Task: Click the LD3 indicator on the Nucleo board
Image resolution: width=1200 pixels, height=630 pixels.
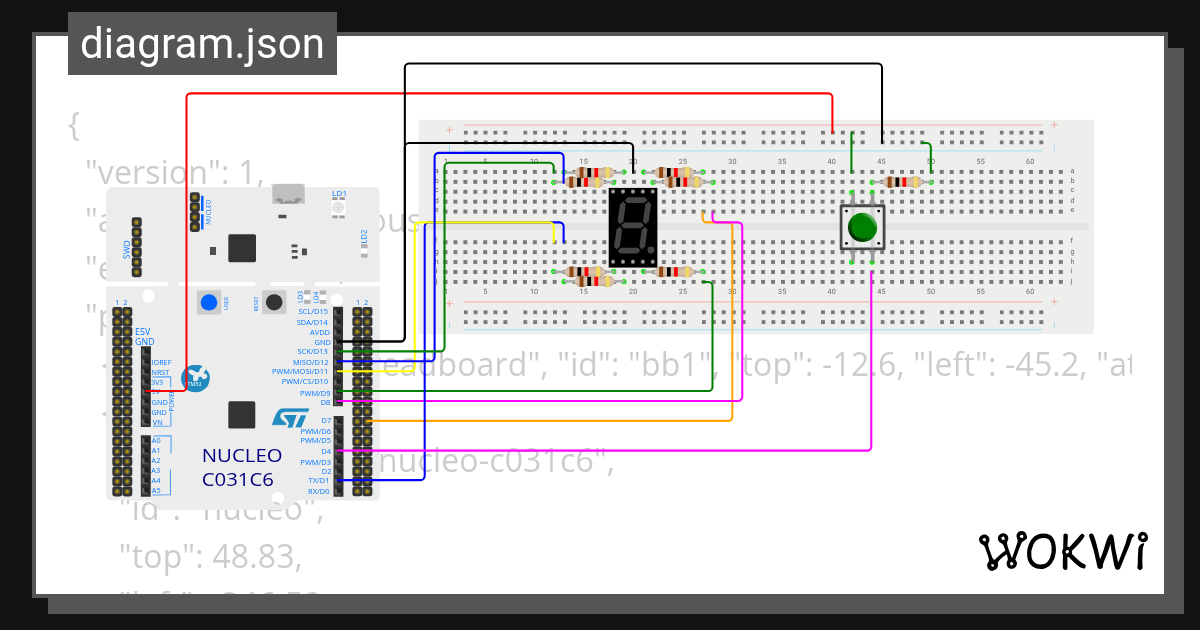Action: pos(305,296)
